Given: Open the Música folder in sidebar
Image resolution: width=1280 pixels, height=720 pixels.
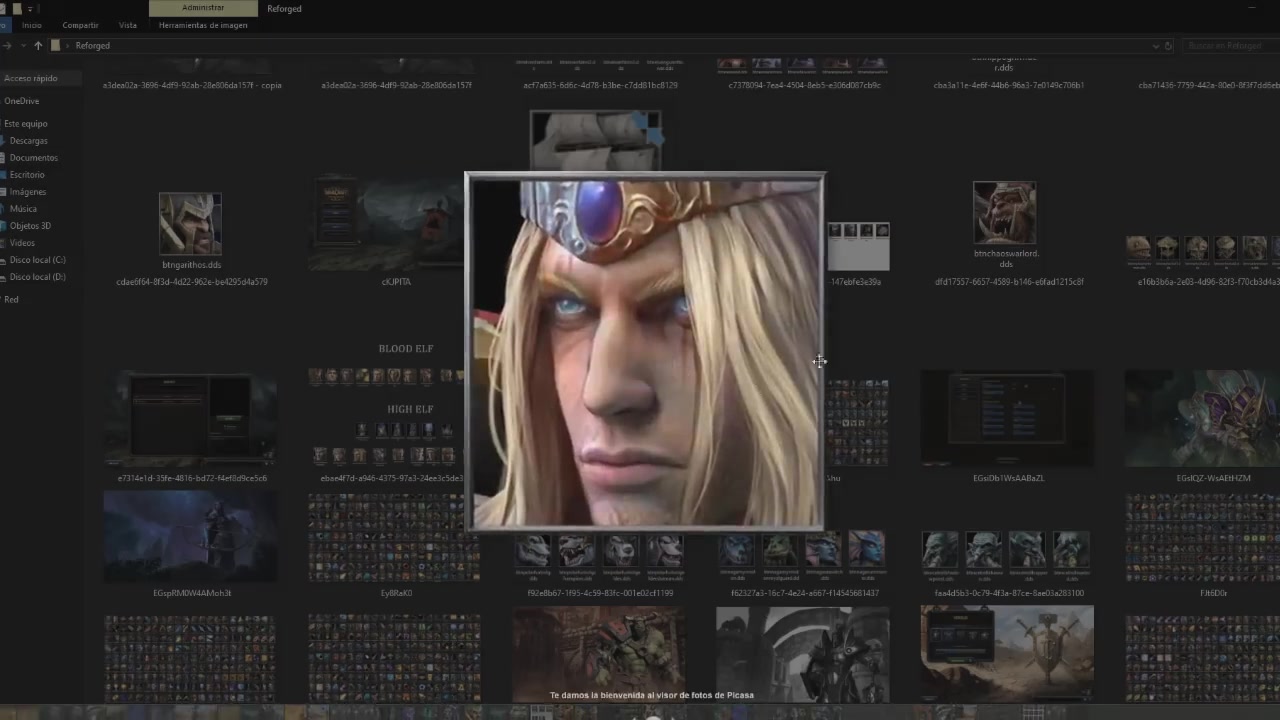Looking at the screenshot, I should (23, 209).
